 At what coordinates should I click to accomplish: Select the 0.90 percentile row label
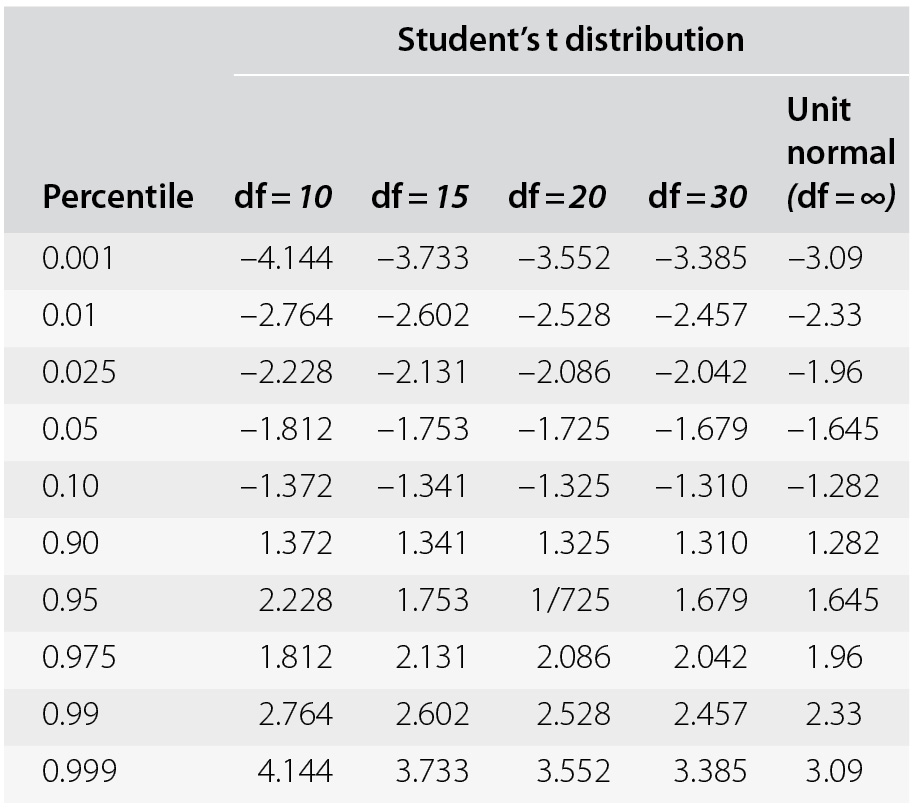(x=72, y=543)
